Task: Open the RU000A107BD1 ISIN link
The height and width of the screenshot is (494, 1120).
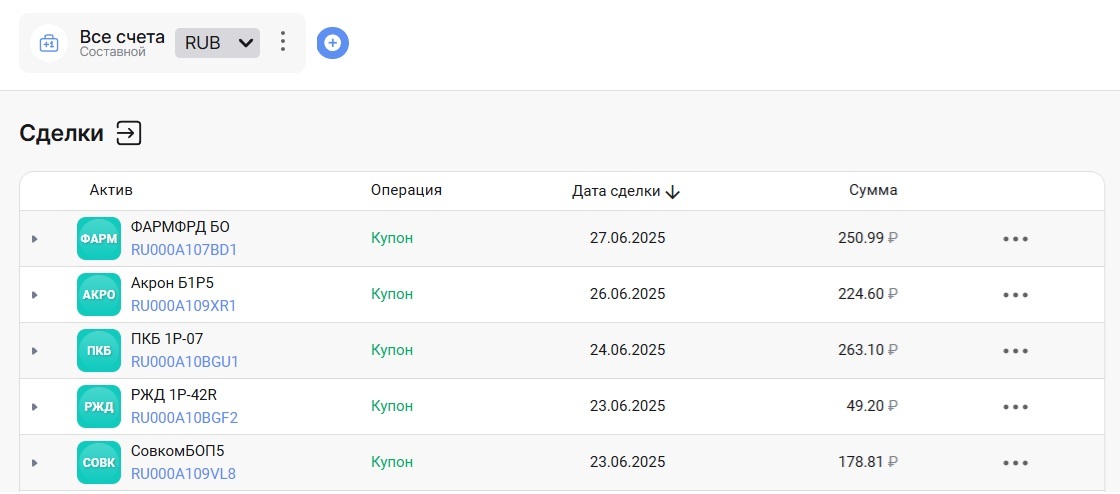Action: point(184,250)
